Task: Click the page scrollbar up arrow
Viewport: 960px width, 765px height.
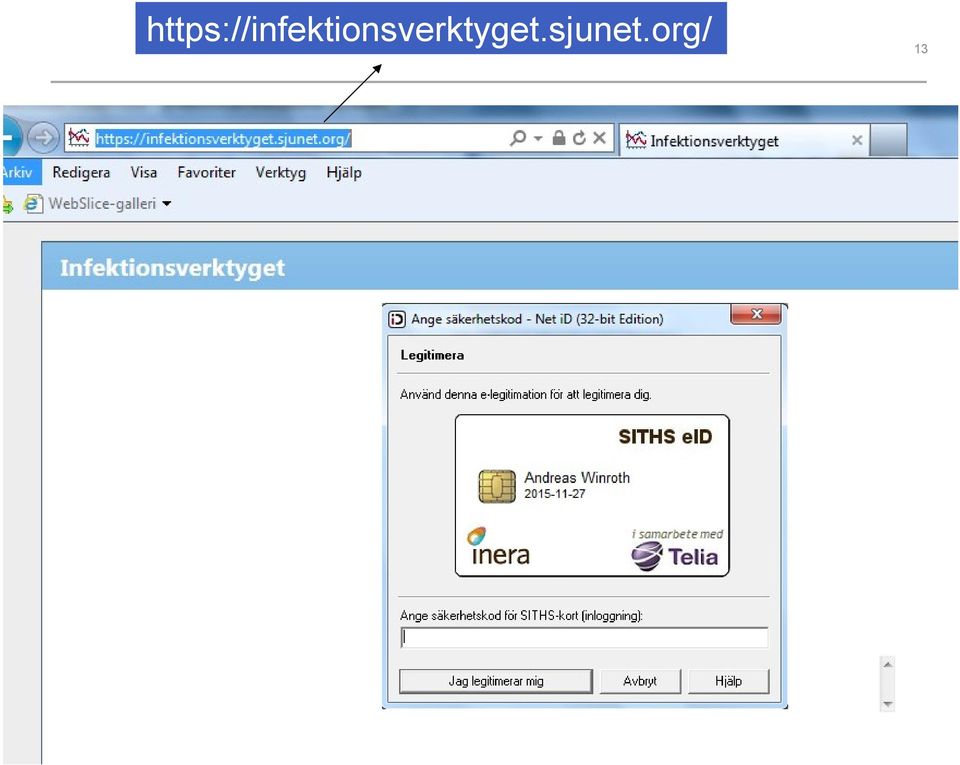Action: click(888, 664)
